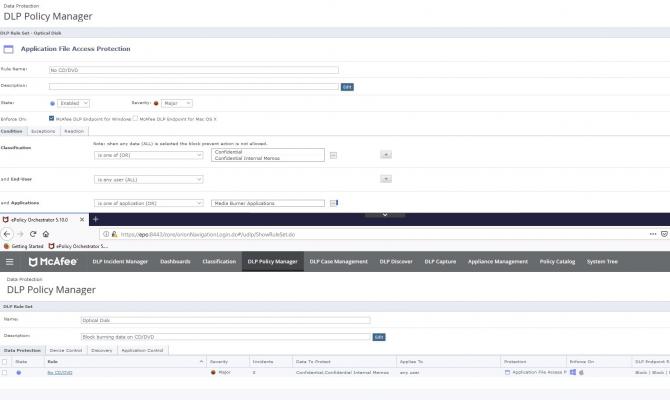The image size is (670, 400).
Task: Click the lock warning icon in address bar
Action: pos(114,234)
